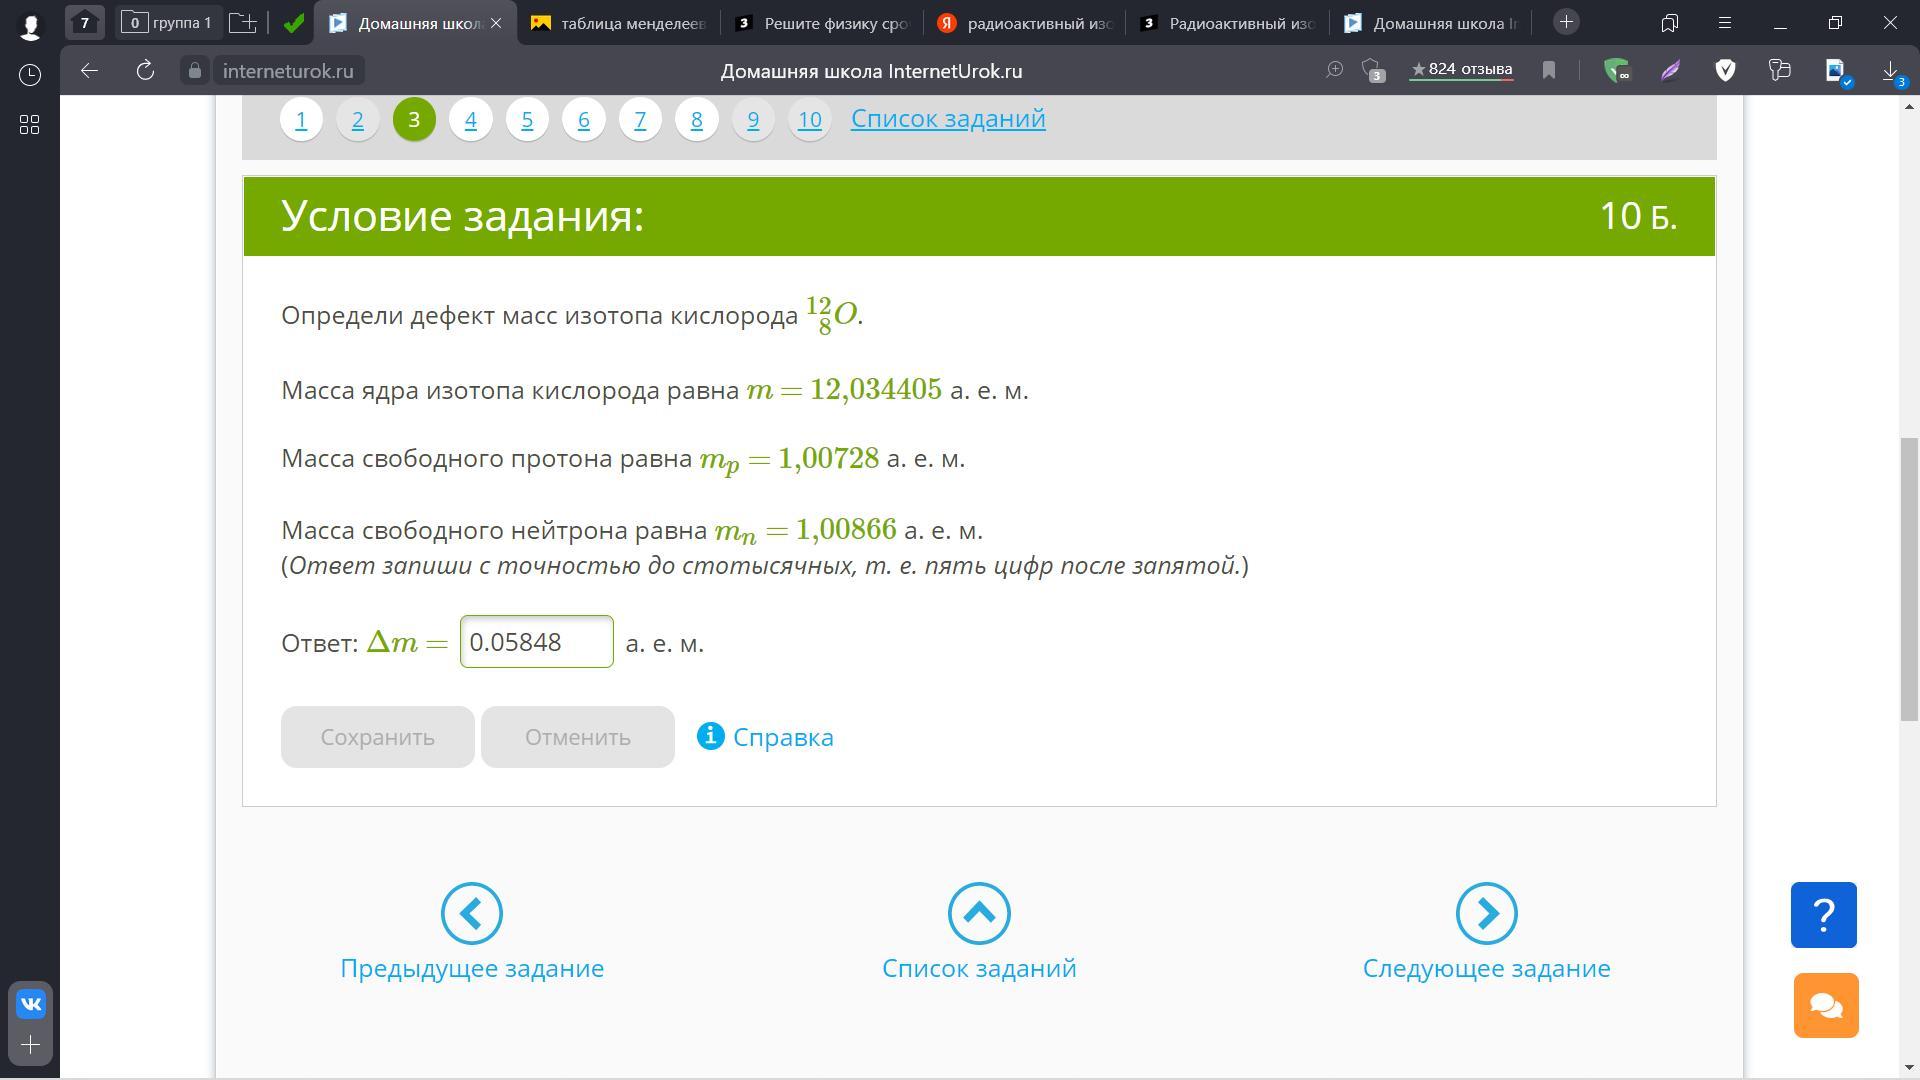
Task: Go to Следующее задание arrow
Action: pos(1486,913)
